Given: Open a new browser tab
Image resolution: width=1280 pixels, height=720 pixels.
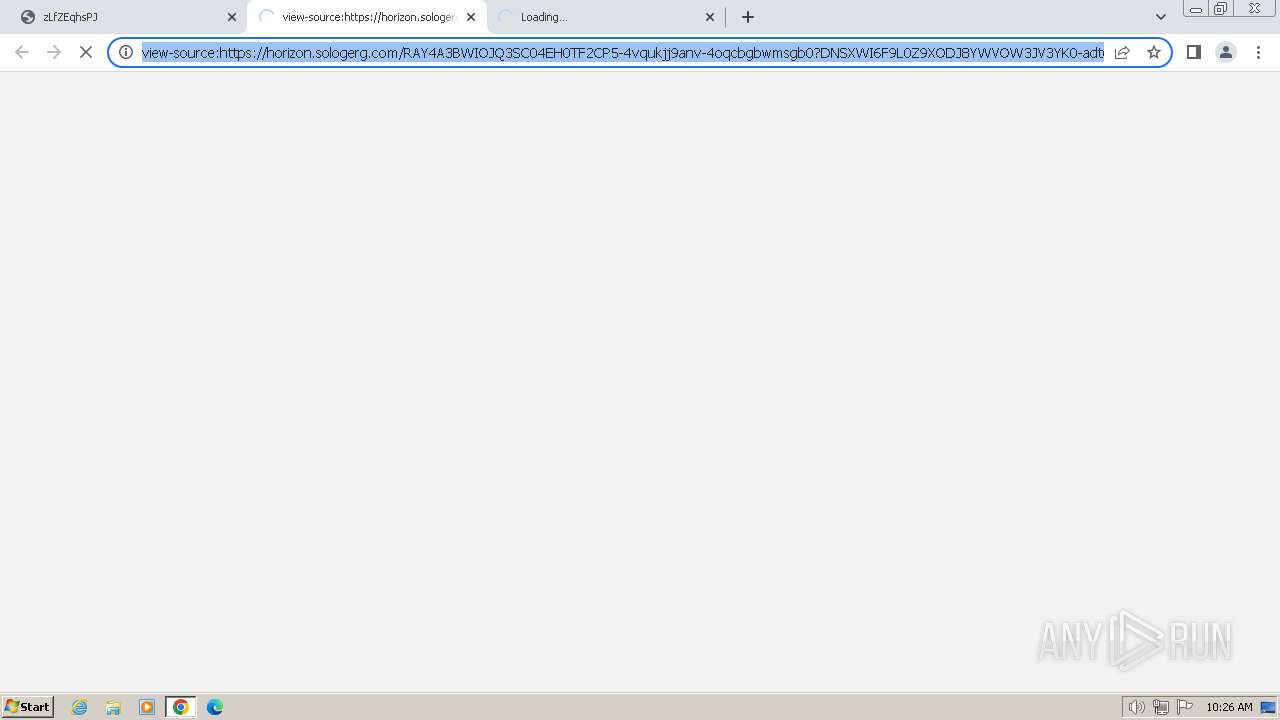Looking at the screenshot, I should click(748, 17).
